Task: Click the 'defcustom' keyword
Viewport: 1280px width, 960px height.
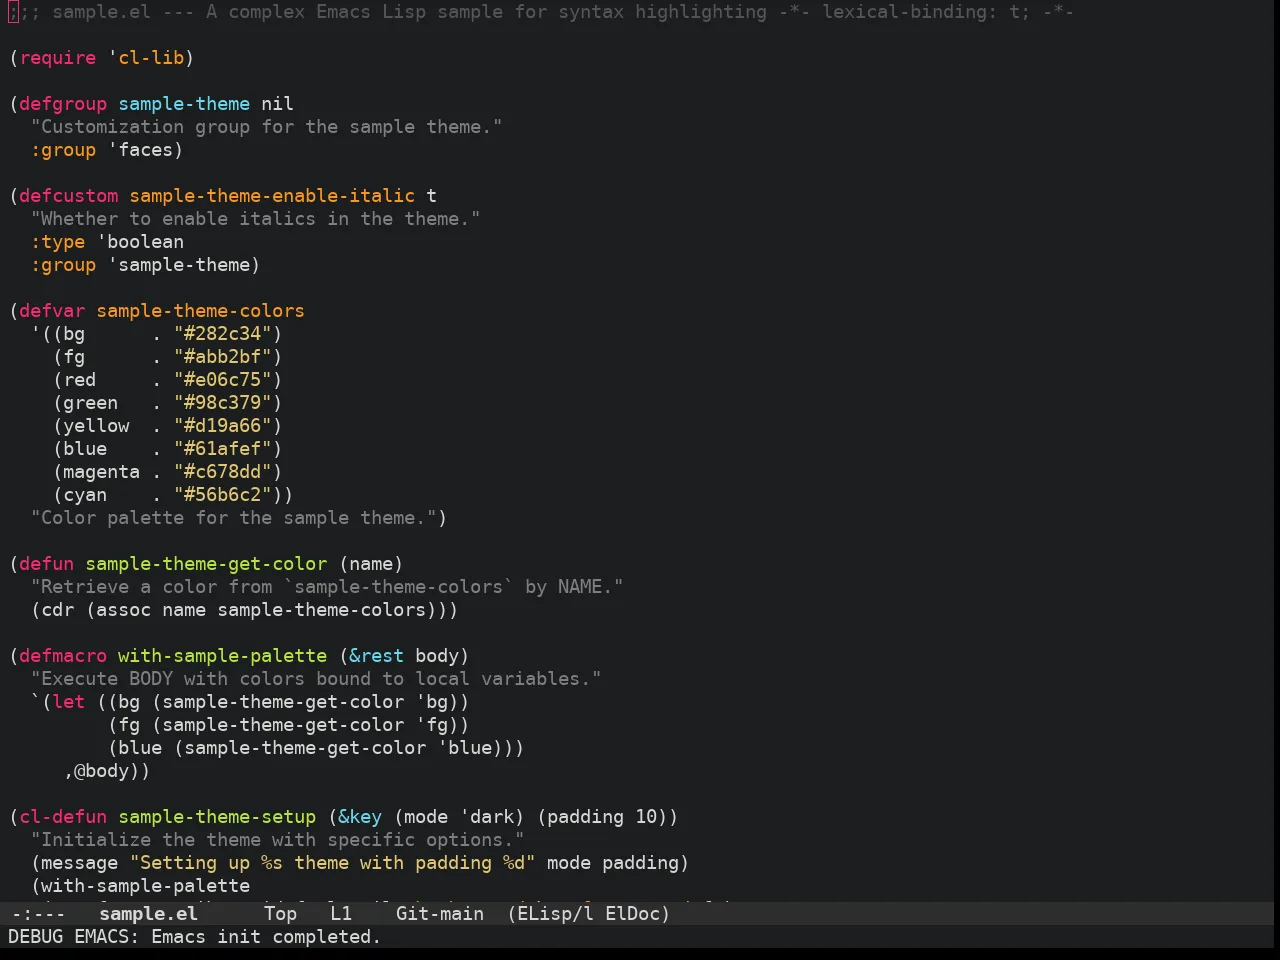Action: pos(69,196)
